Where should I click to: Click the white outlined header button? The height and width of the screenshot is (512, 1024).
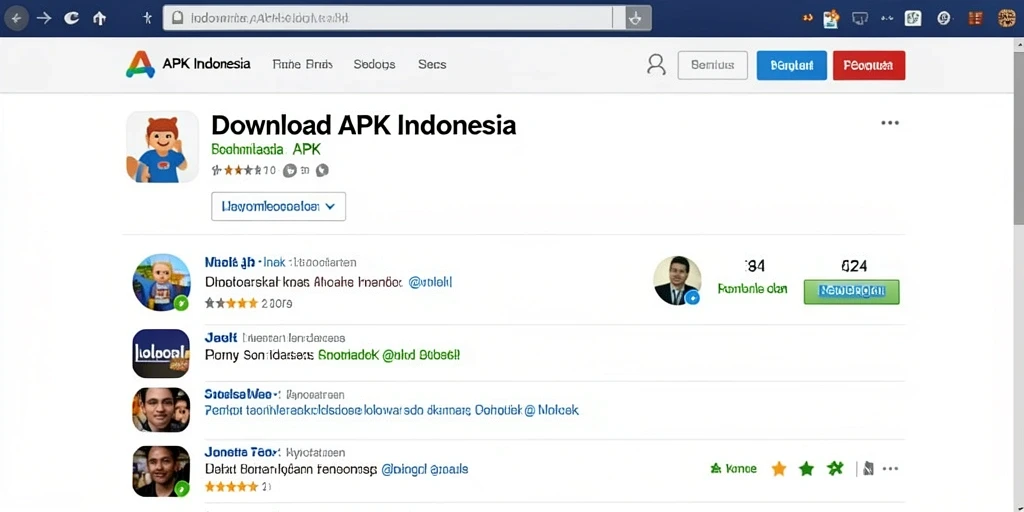[x=712, y=65]
